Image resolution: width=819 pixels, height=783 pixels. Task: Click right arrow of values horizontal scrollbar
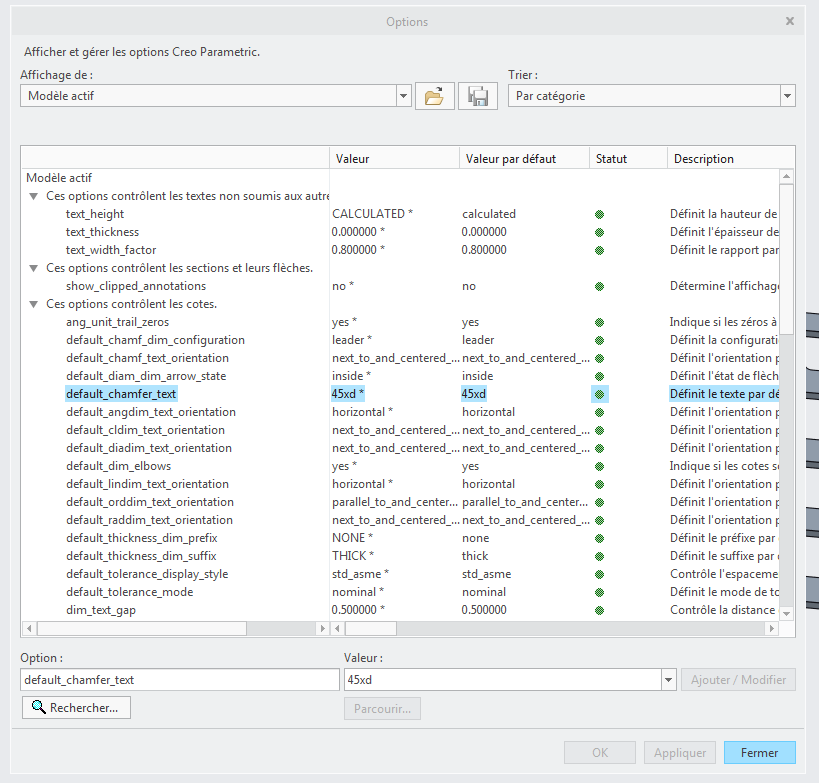pos(772,628)
